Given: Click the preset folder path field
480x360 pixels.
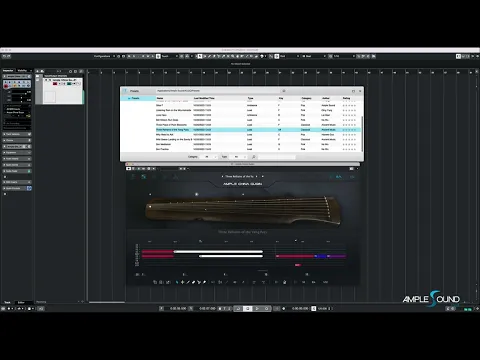Looking at the screenshot, I should coord(218,91).
